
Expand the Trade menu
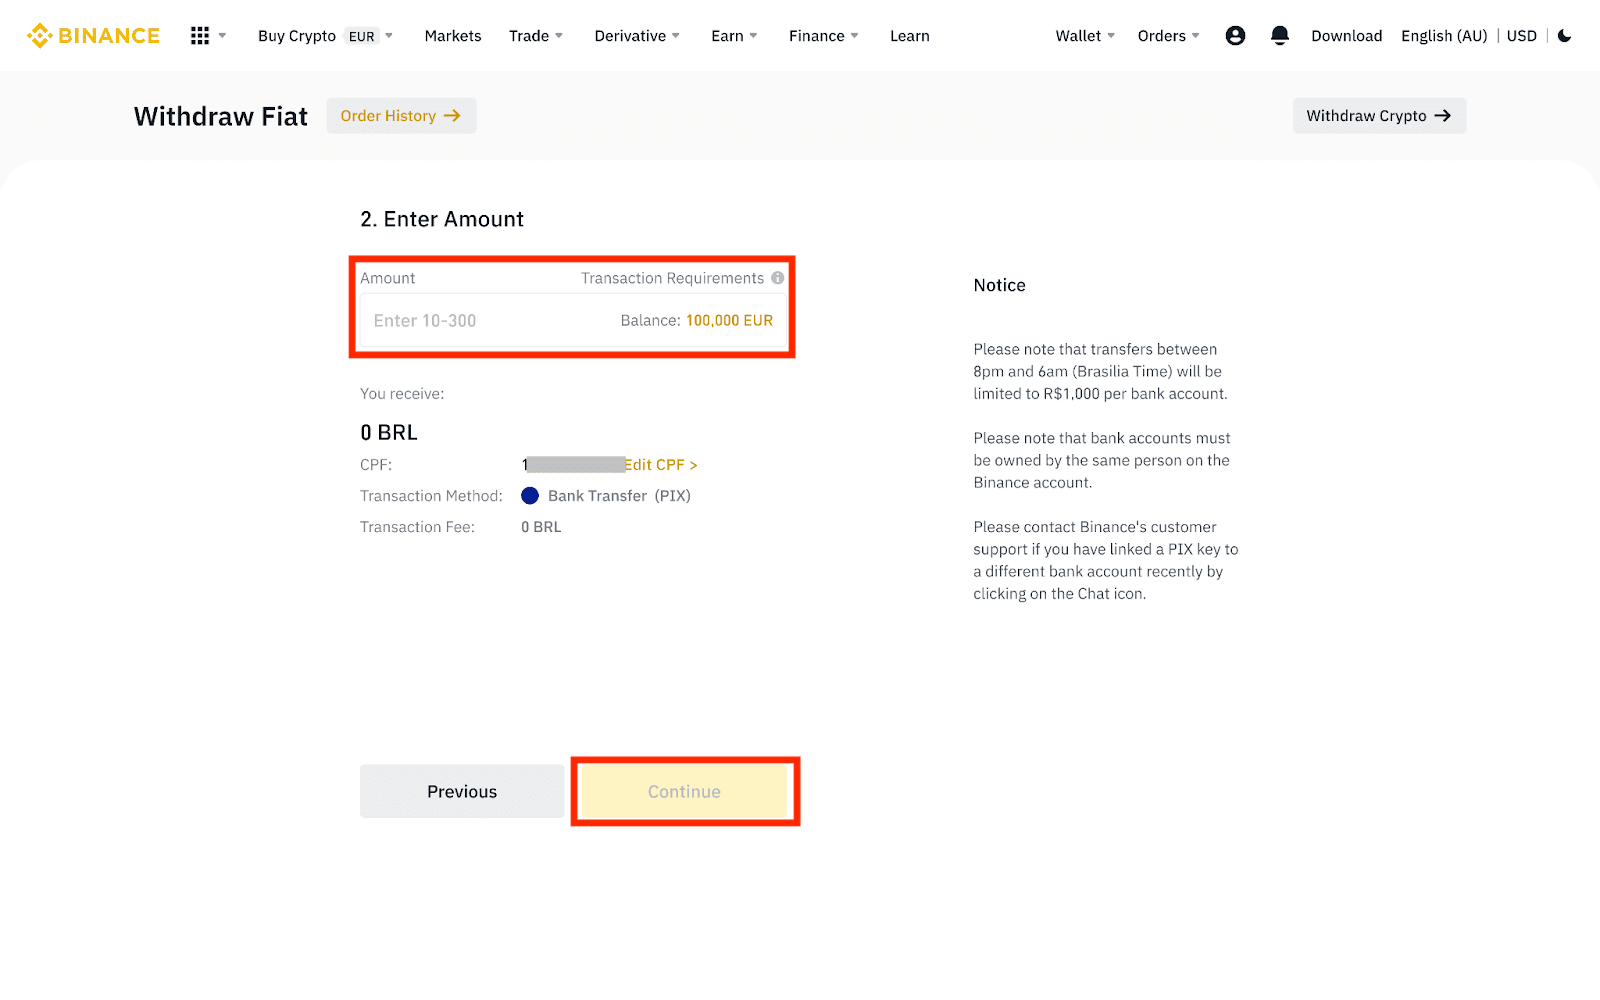535,36
